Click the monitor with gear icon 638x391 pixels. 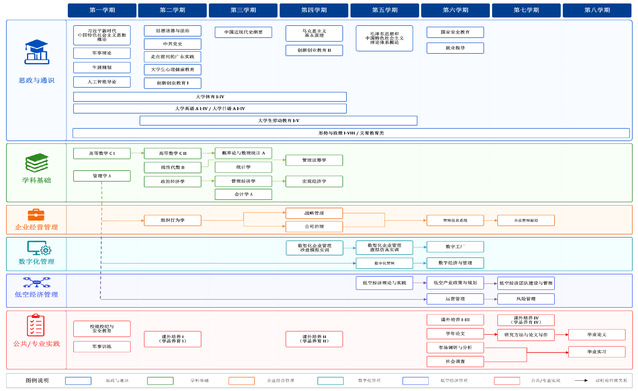[x=39, y=248]
